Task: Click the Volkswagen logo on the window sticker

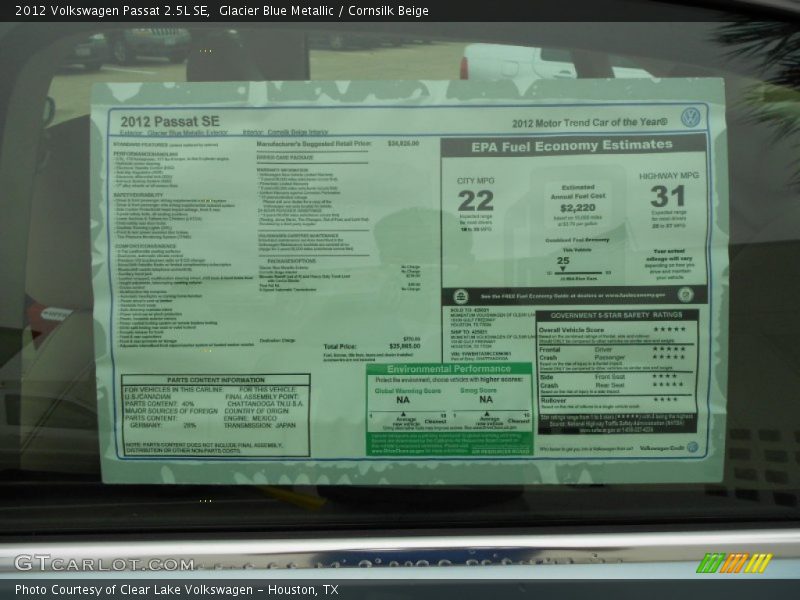Action: (690, 118)
